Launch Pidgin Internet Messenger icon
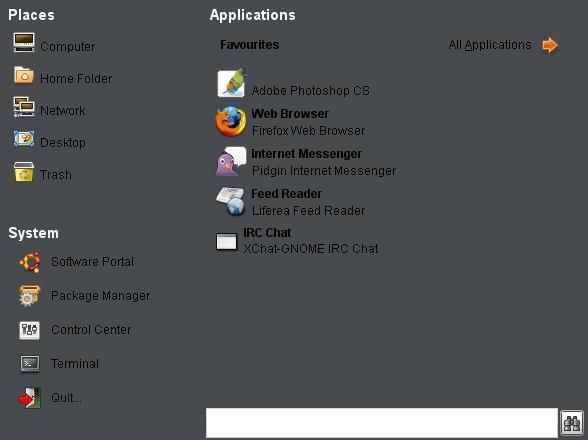The height and width of the screenshot is (440, 588). coord(231,161)
